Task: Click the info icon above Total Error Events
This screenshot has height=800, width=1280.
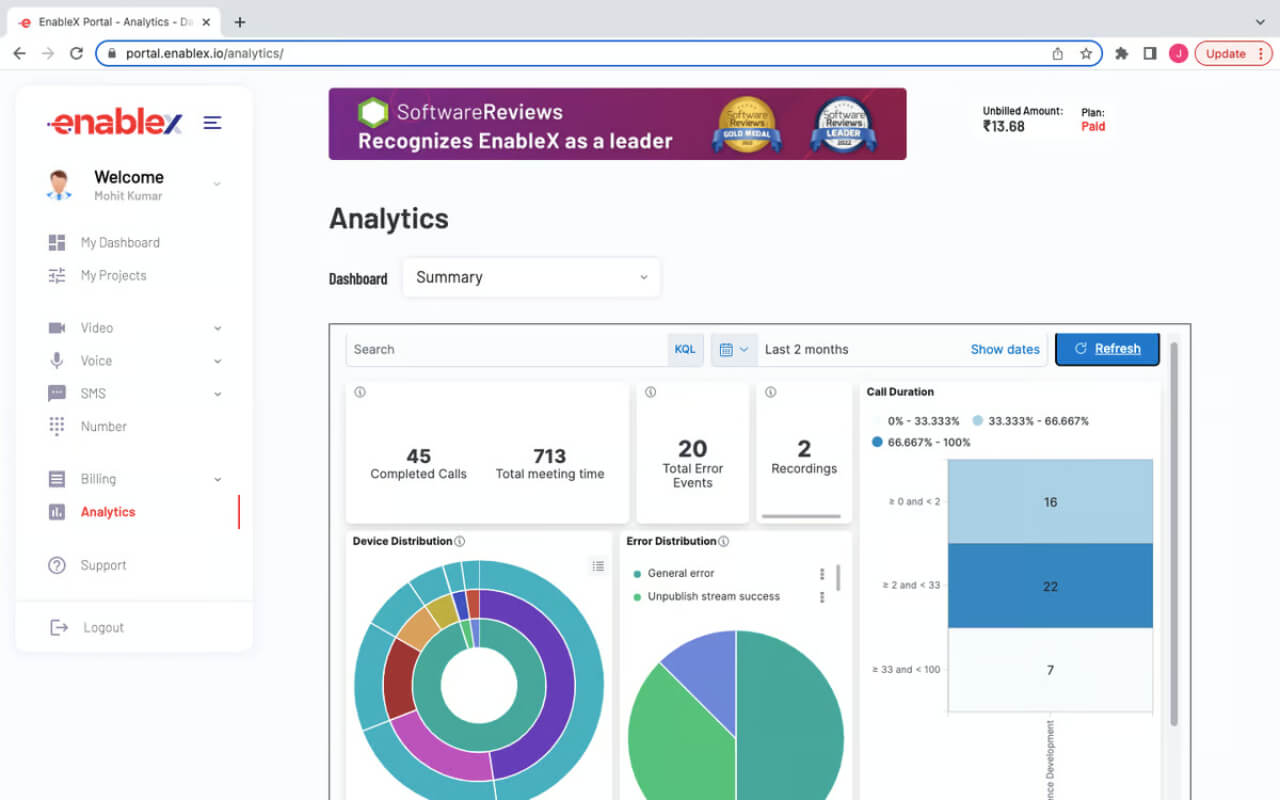Action: click(x=650, y=392)
